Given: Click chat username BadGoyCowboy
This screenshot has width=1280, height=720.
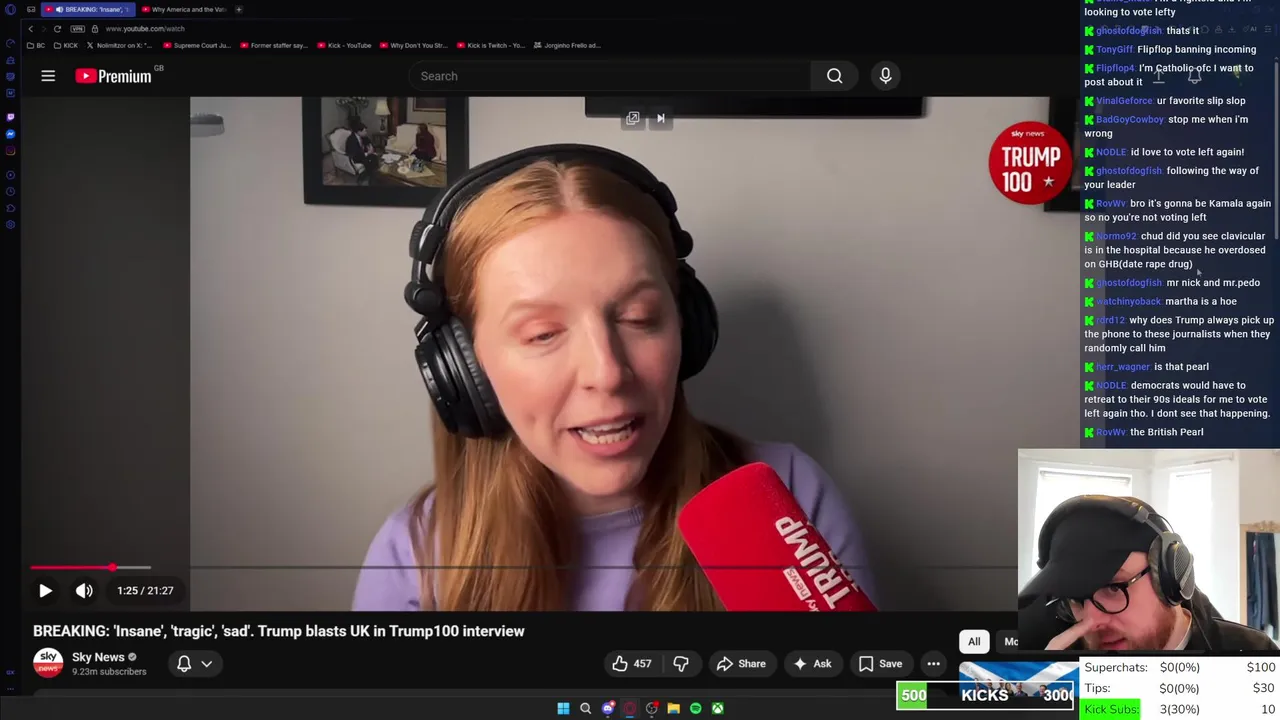Looking at the screenshot, I should click(1130, 120).
